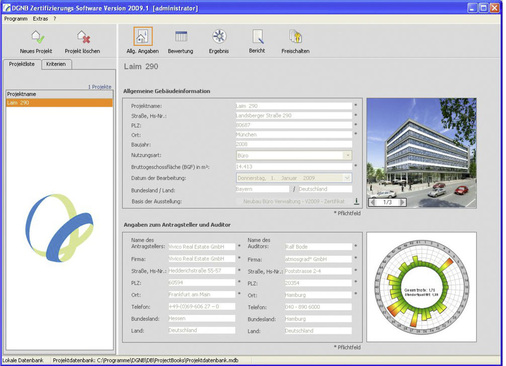Screen dimensions: 506x366
Task: Click the Auditor Ort field Hamburg
Action: pos(318,295)
